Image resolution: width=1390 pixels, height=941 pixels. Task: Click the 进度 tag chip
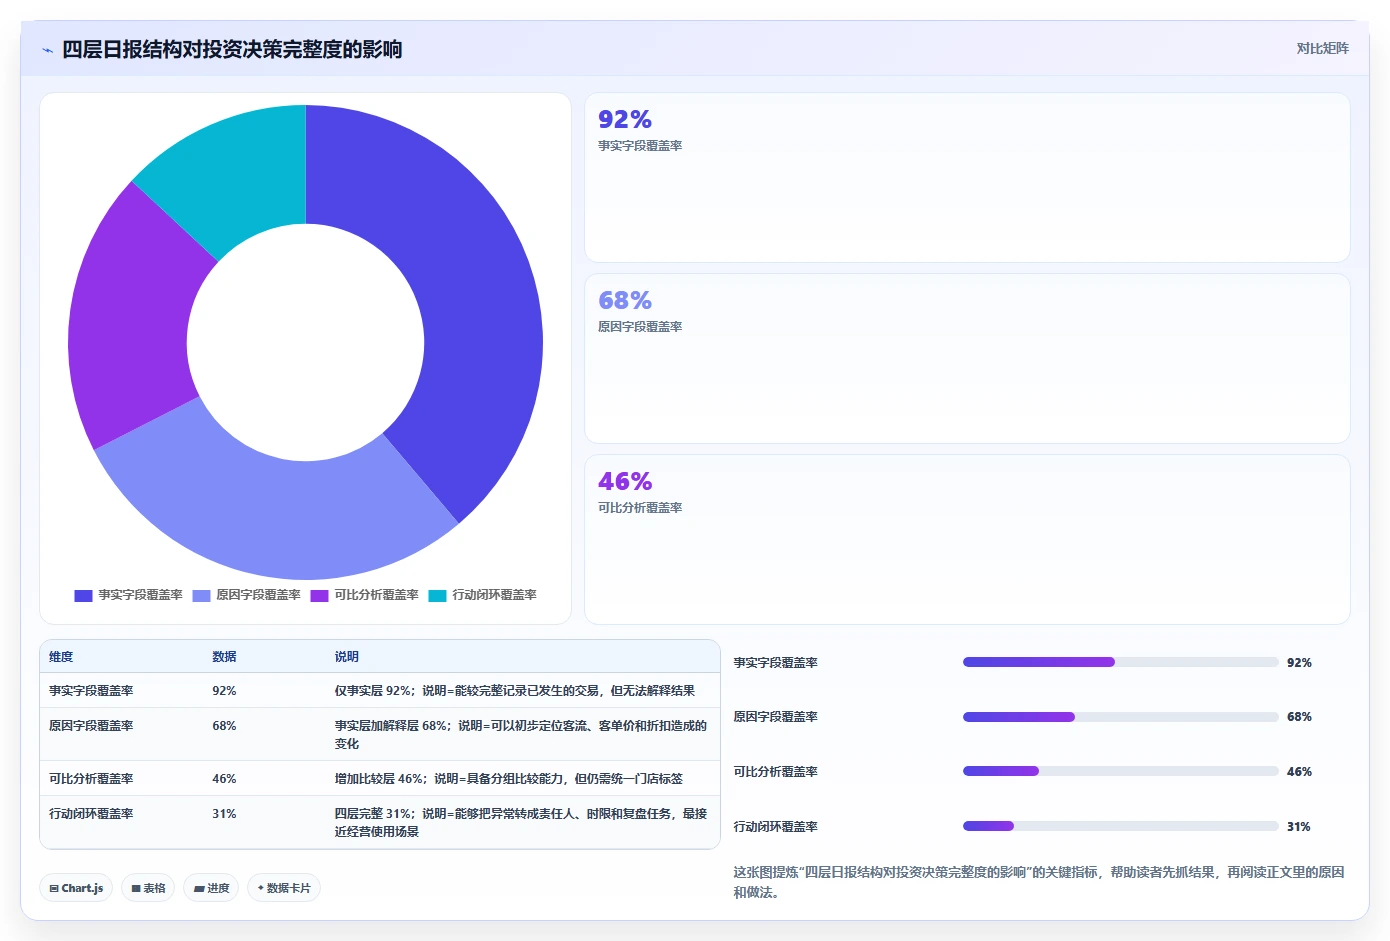point(211,888)
